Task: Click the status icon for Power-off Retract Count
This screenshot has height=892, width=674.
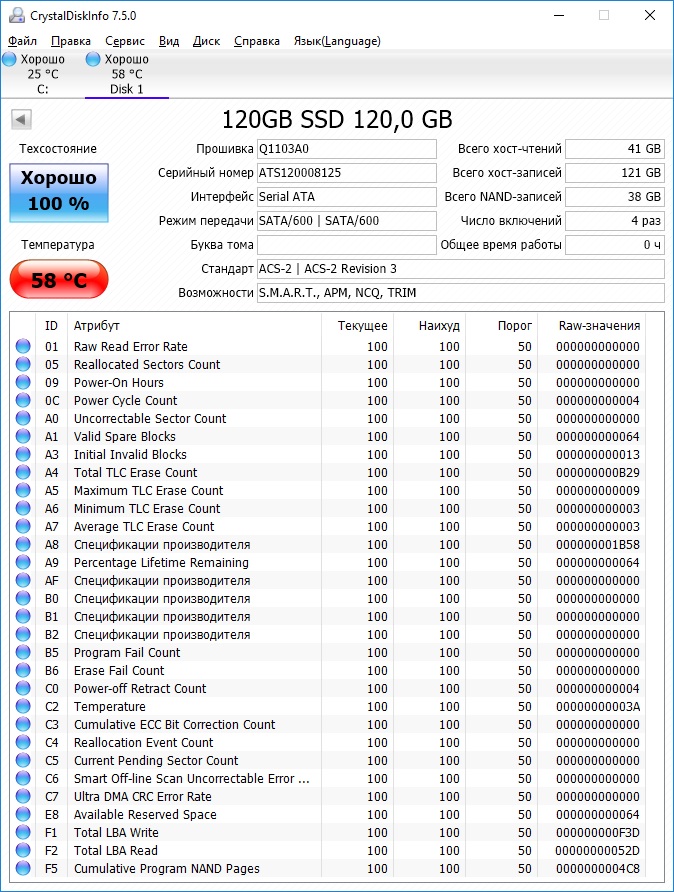Action: 23,688
